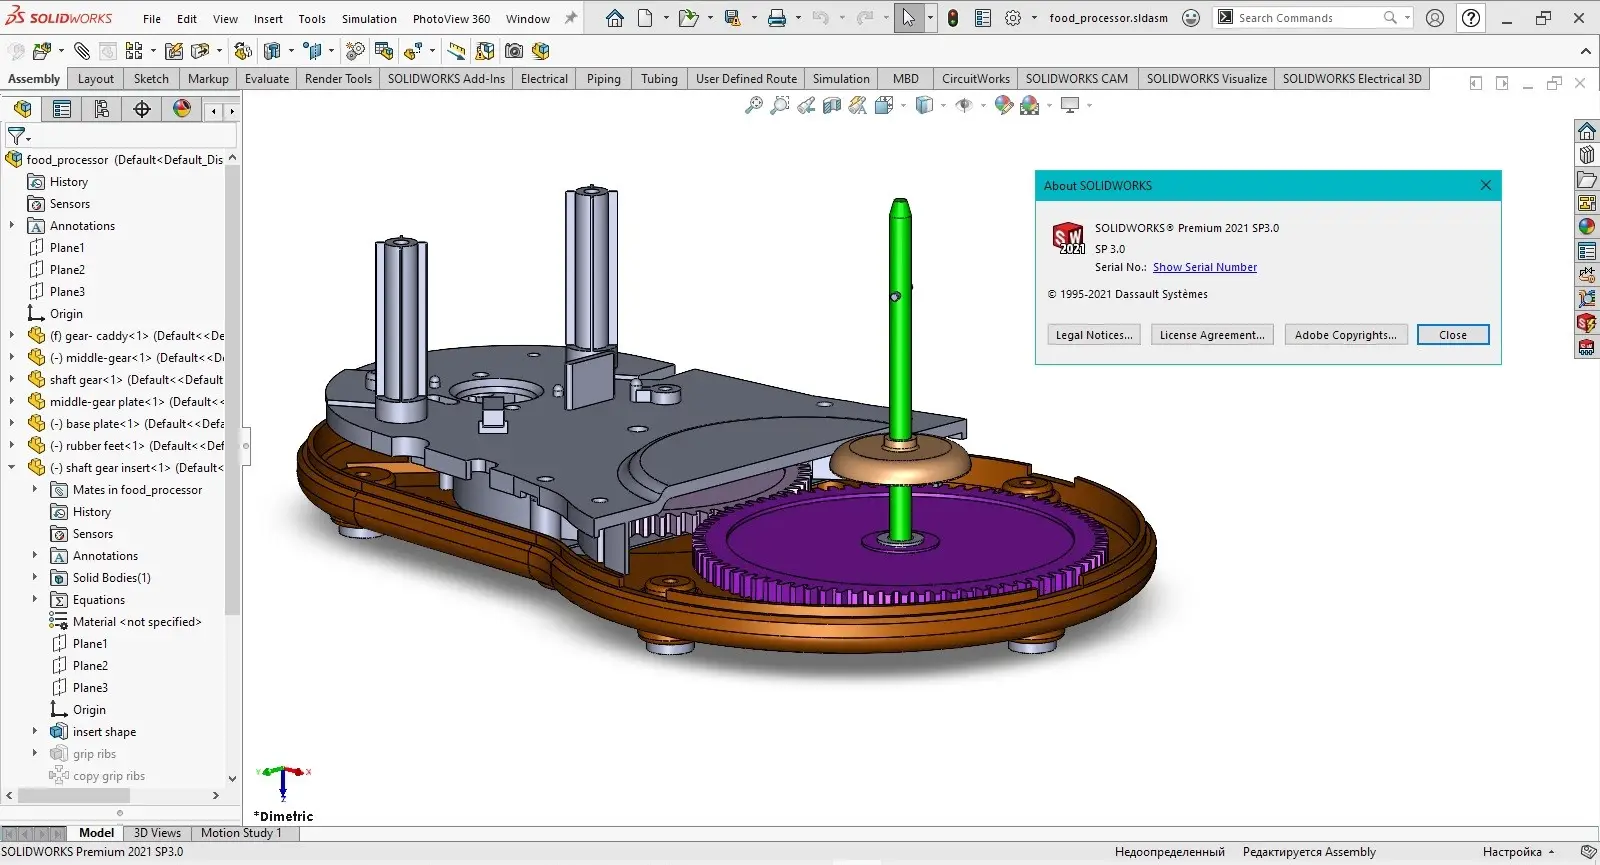Toggle Hide/Show Items eye icon

(x=964, y=105)
